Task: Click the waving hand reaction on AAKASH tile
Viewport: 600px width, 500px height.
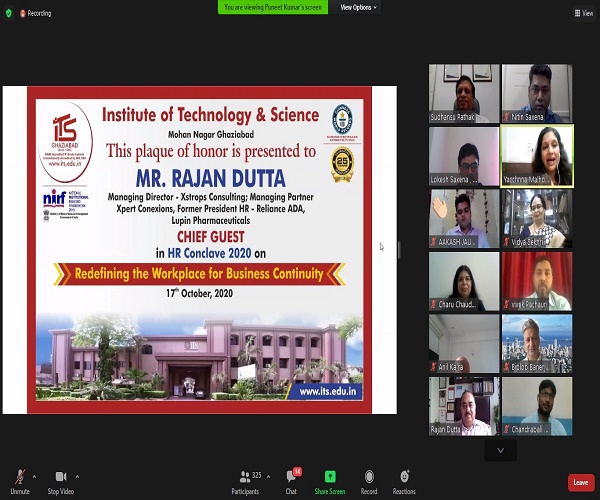Action: (440, 208)
